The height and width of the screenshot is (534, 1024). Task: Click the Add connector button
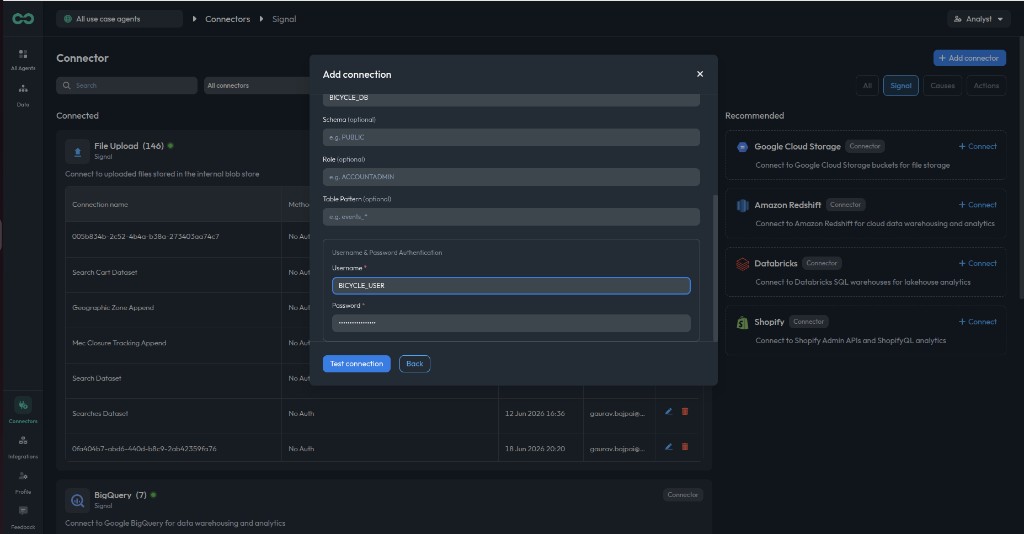(x=969, y=58)
